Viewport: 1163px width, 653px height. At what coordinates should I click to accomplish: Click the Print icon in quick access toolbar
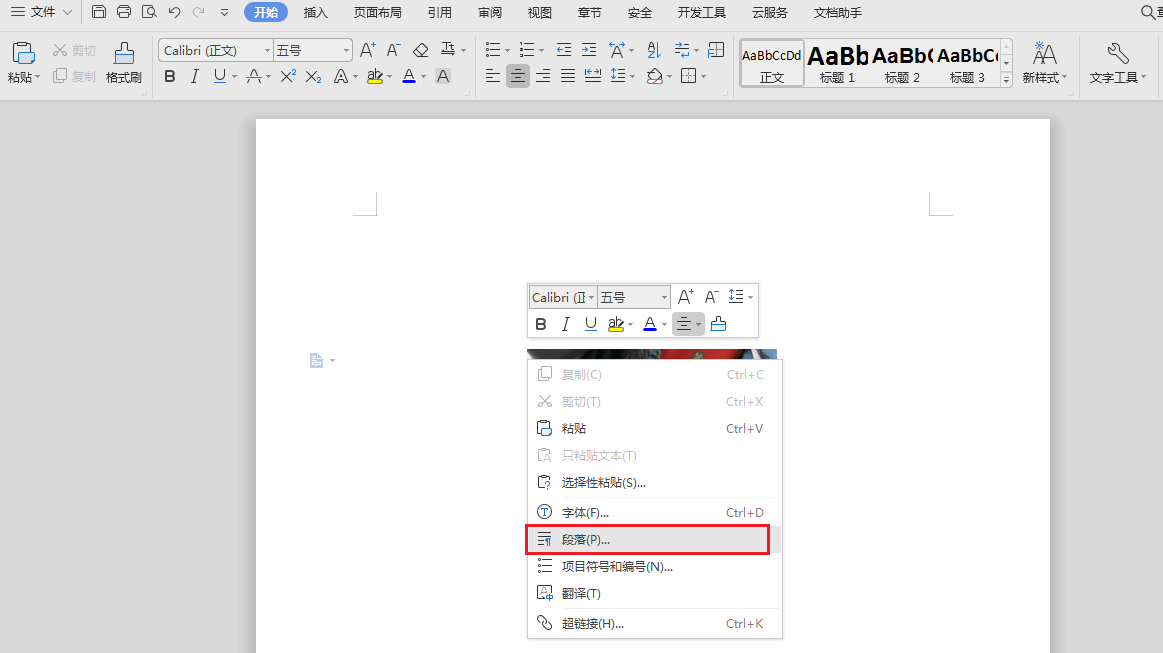(x=124, y=12)
